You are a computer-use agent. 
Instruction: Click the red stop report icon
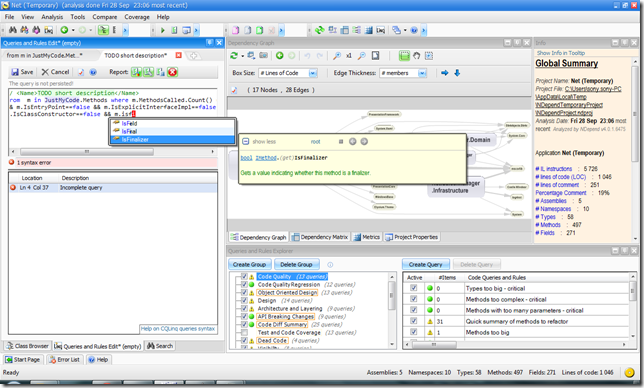pyautogui.click(x=172, y=72)
